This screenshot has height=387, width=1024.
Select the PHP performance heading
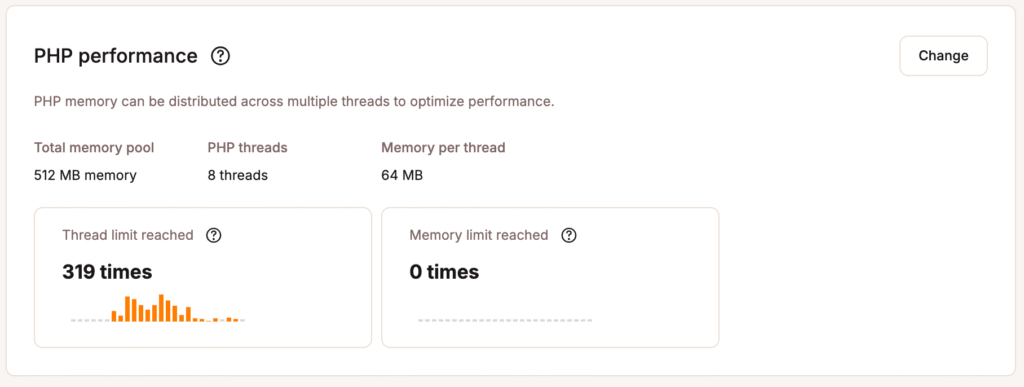(x=116, y=57)
